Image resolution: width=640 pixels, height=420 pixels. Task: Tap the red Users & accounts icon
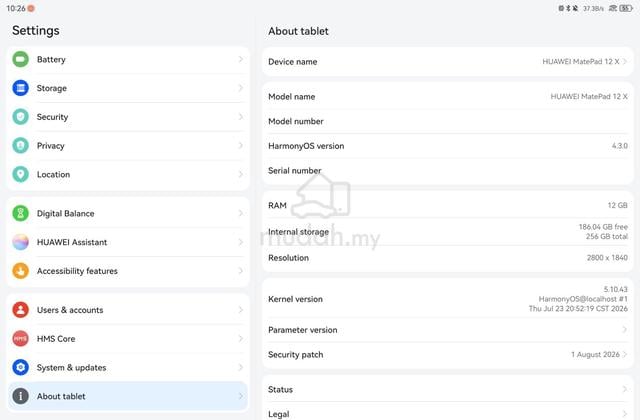[20, 310]
